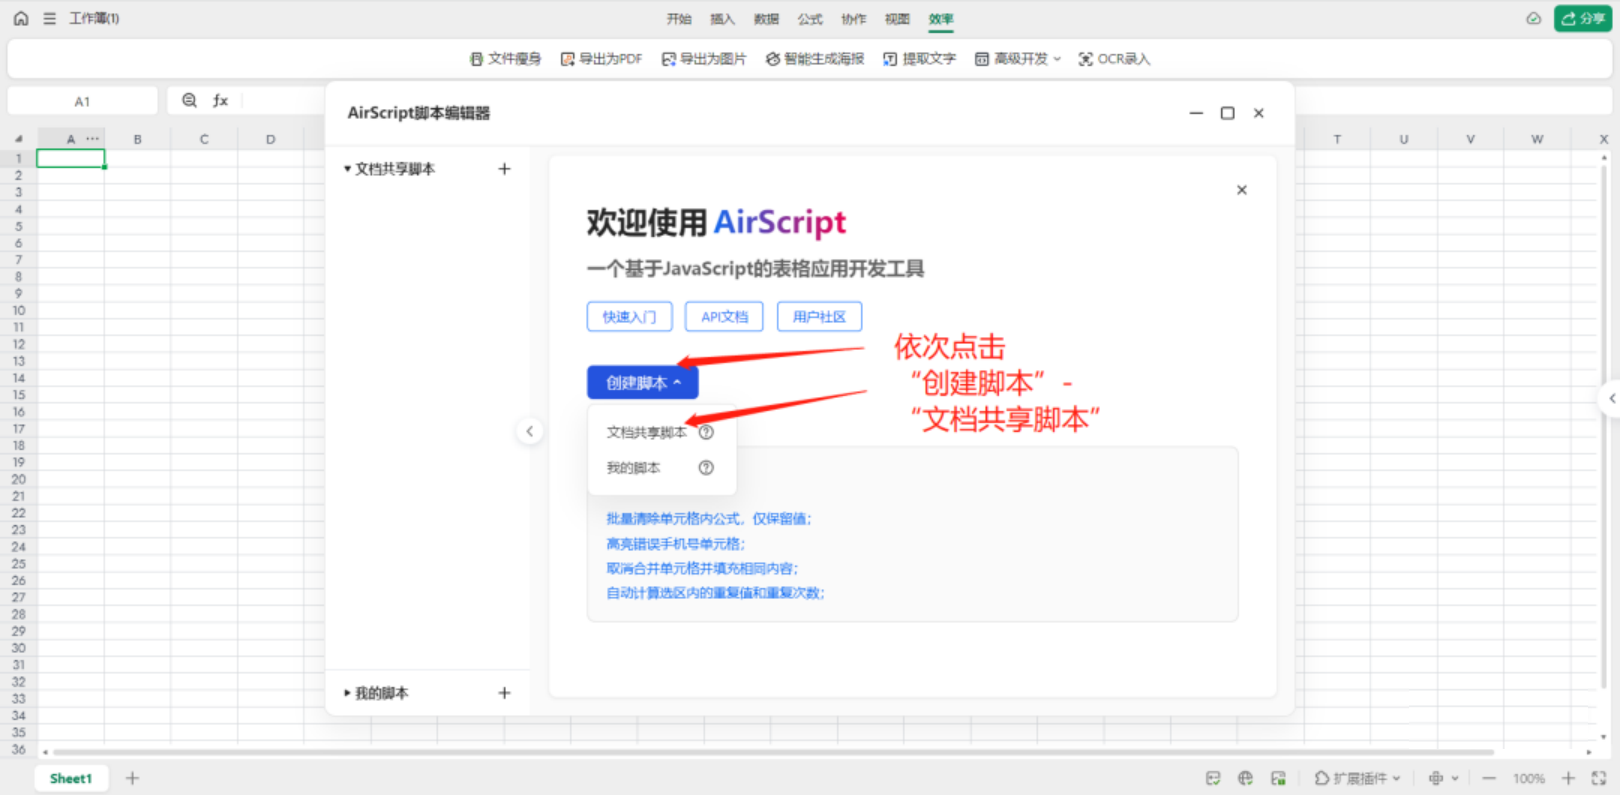Open the 快速入门 quick start button
This screenshot has height=795, width=1620.
pos(629,317)
